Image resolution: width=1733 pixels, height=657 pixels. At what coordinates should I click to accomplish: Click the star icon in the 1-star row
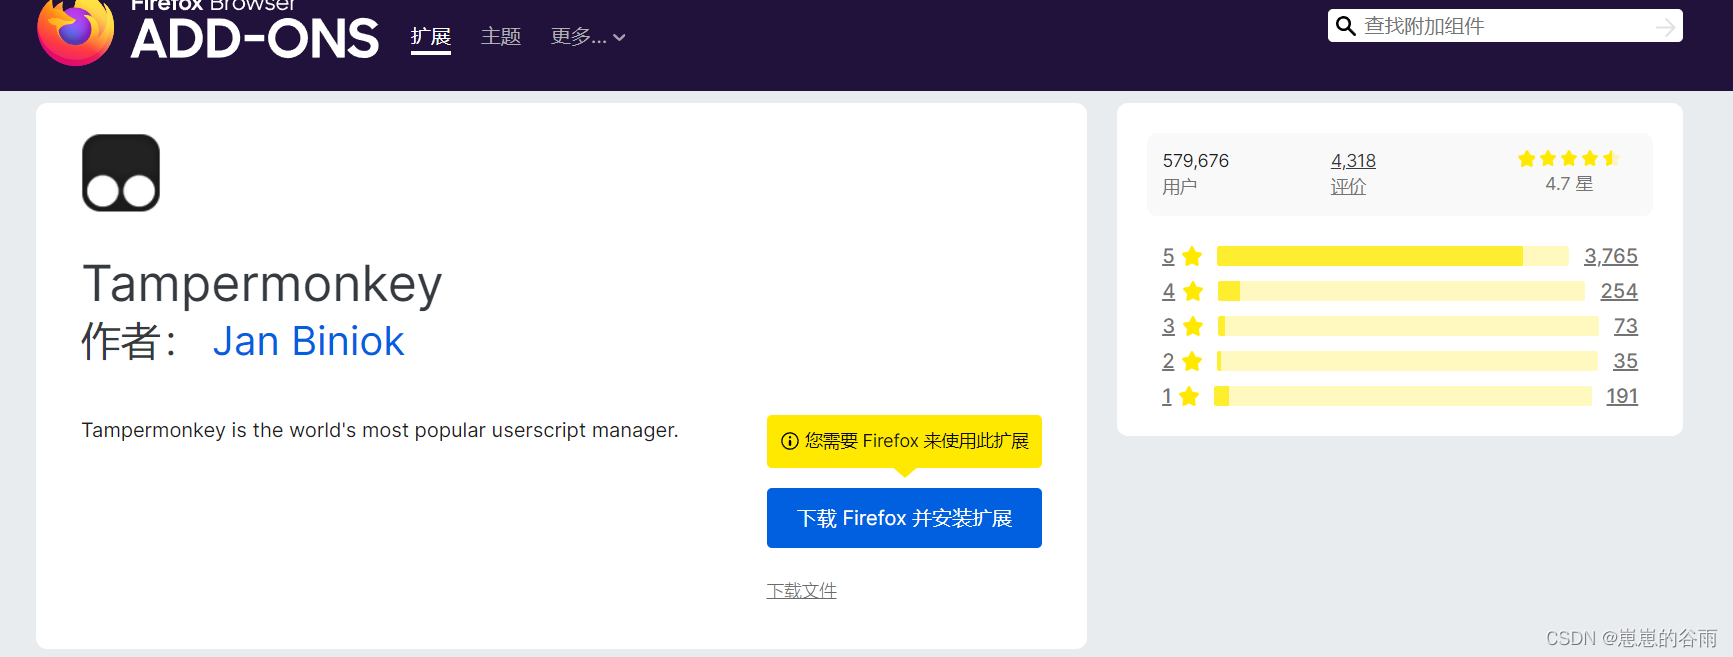coord(1189,397)
